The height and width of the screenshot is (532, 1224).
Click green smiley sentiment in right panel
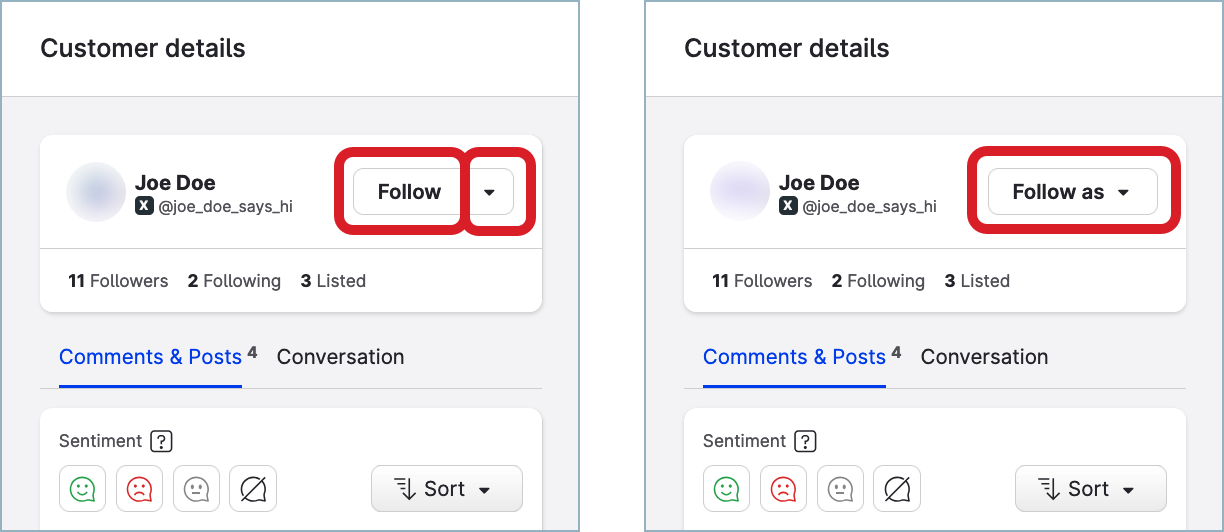point(727,489)
